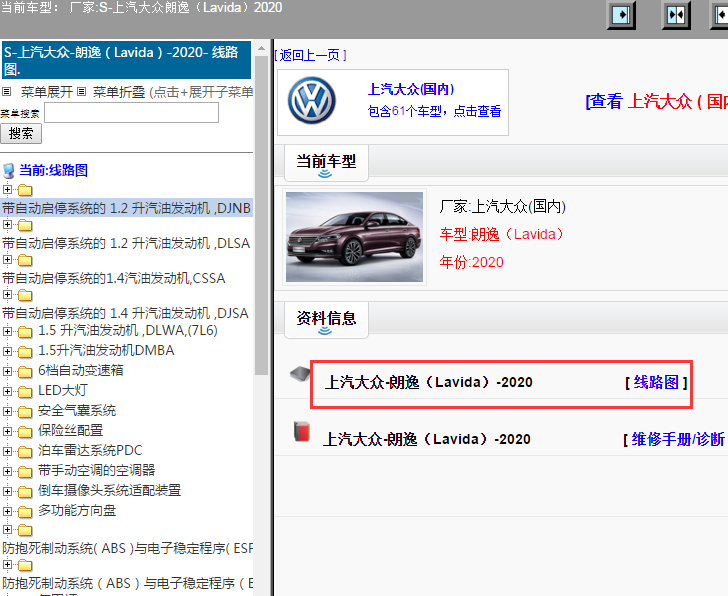This screenshot has height=596, width=728.
Task: Select the 多功能方向盘 tree label
Action: (x=77, y=511)
